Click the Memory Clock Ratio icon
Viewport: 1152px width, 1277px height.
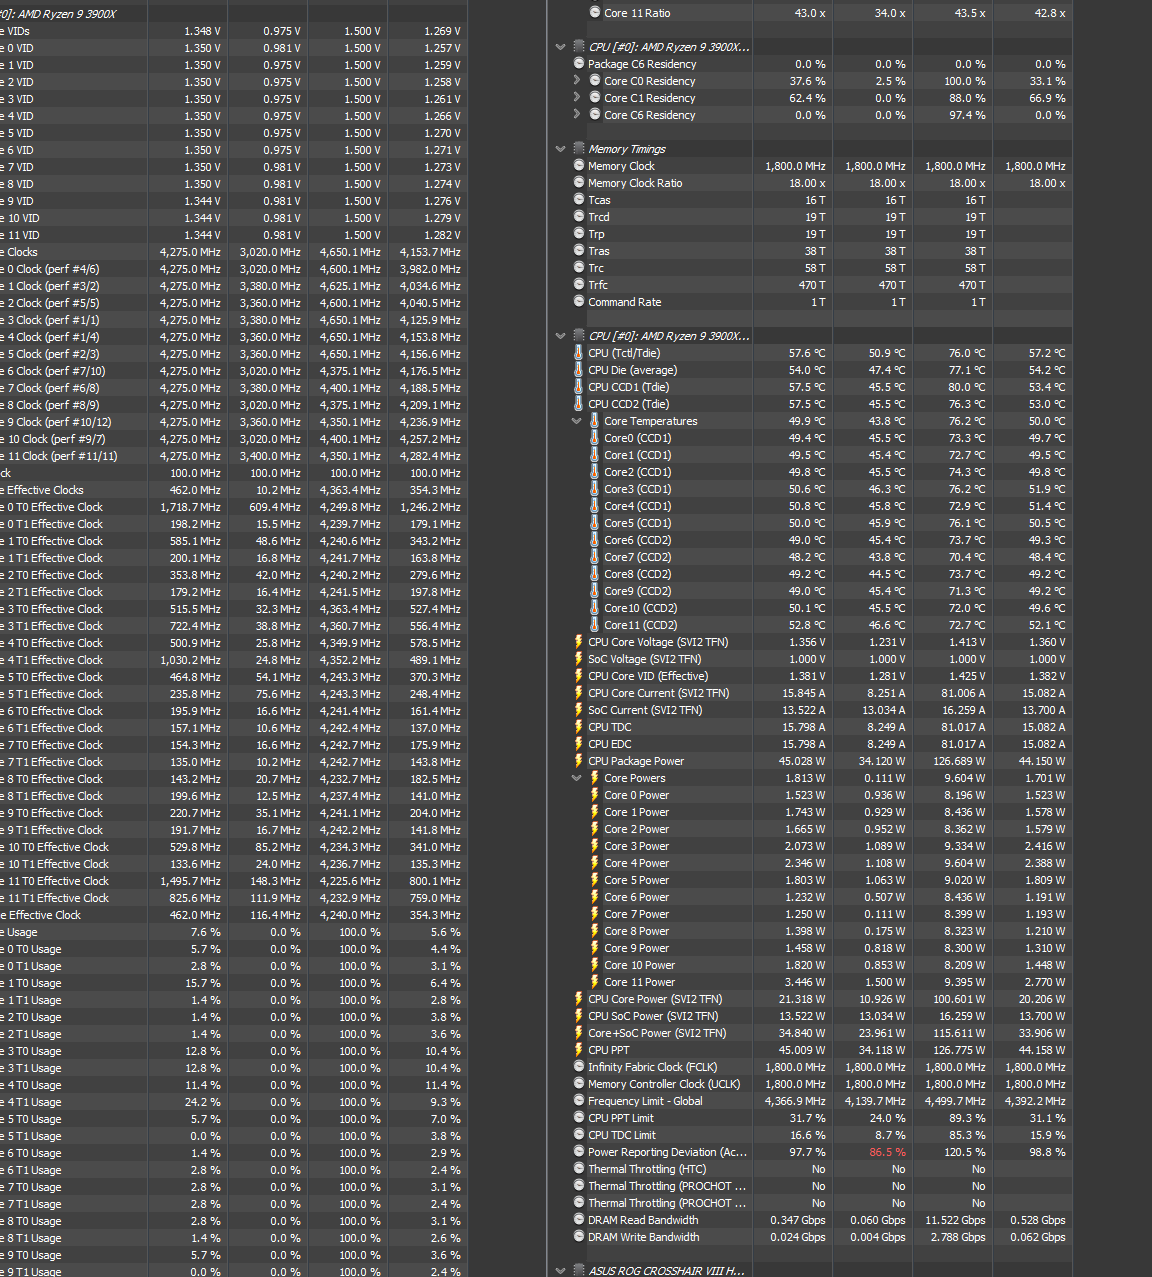coord(579,183)
